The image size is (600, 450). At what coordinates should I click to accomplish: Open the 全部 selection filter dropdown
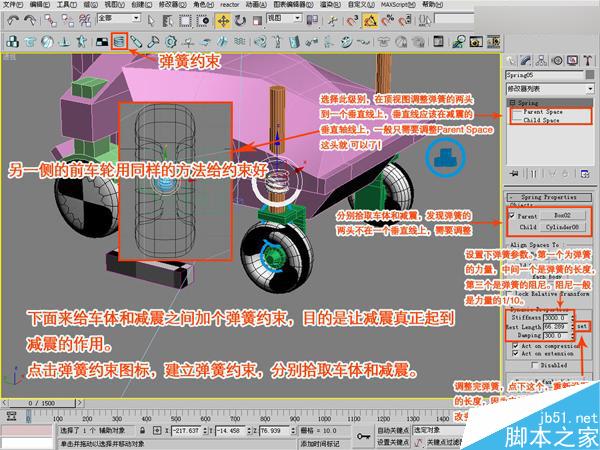tap(119, 18)
